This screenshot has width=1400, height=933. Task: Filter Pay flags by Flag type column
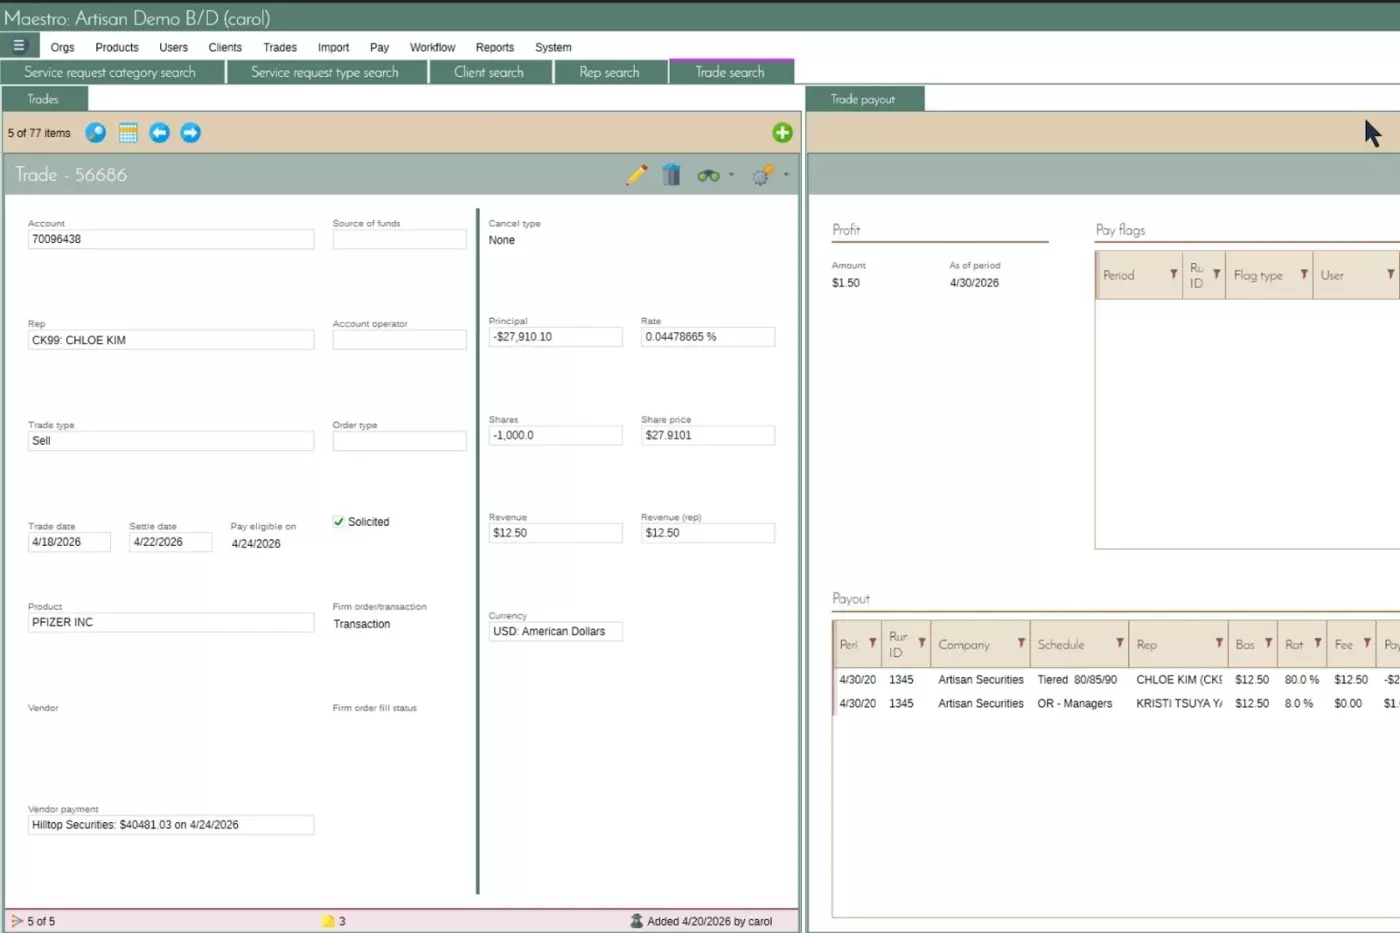[x=1304, y=274]
